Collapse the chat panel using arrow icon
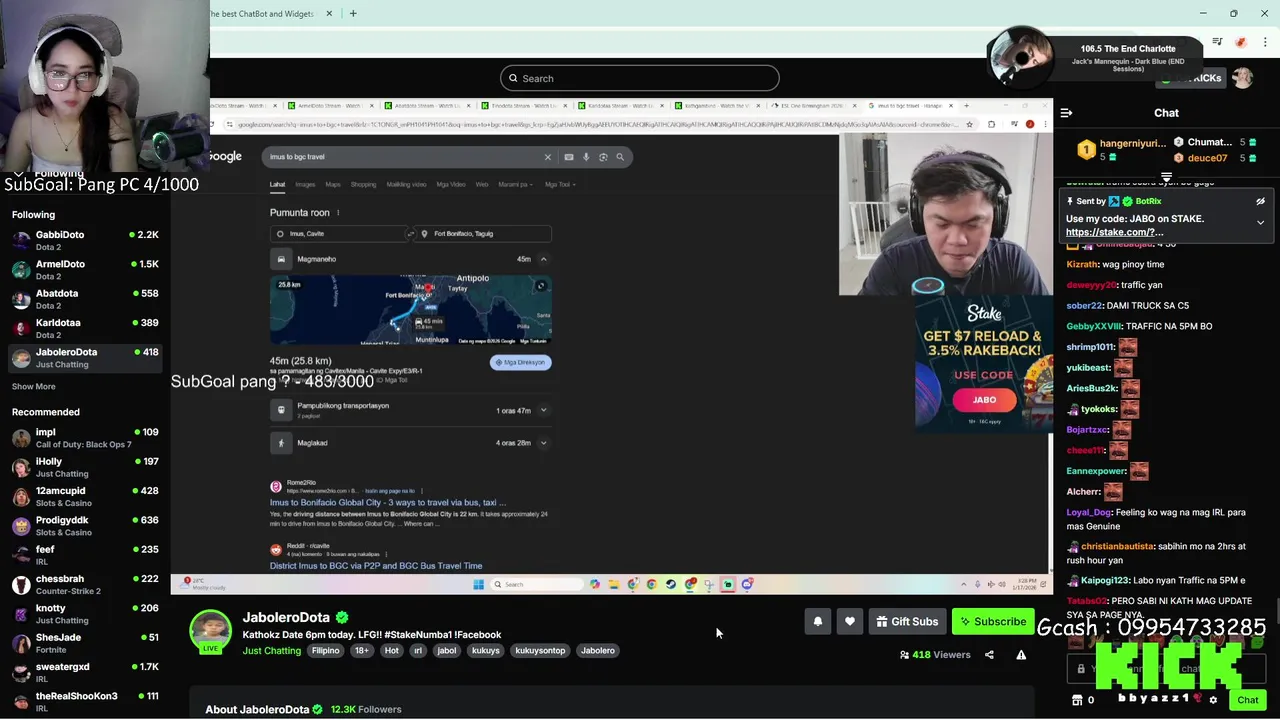This screenshot has width=1280, height=720. pyautogui.click(x=1066, y=113)
